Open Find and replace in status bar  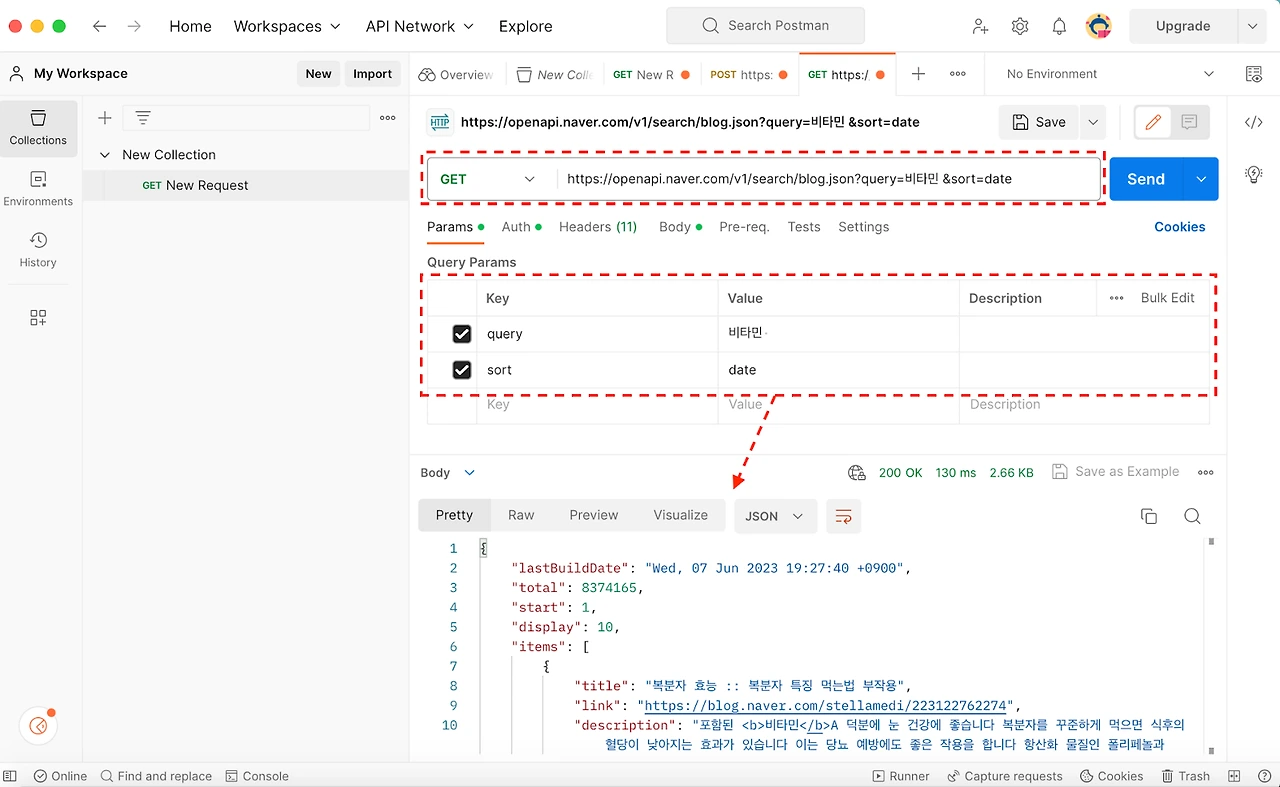(x=156, y=776)
